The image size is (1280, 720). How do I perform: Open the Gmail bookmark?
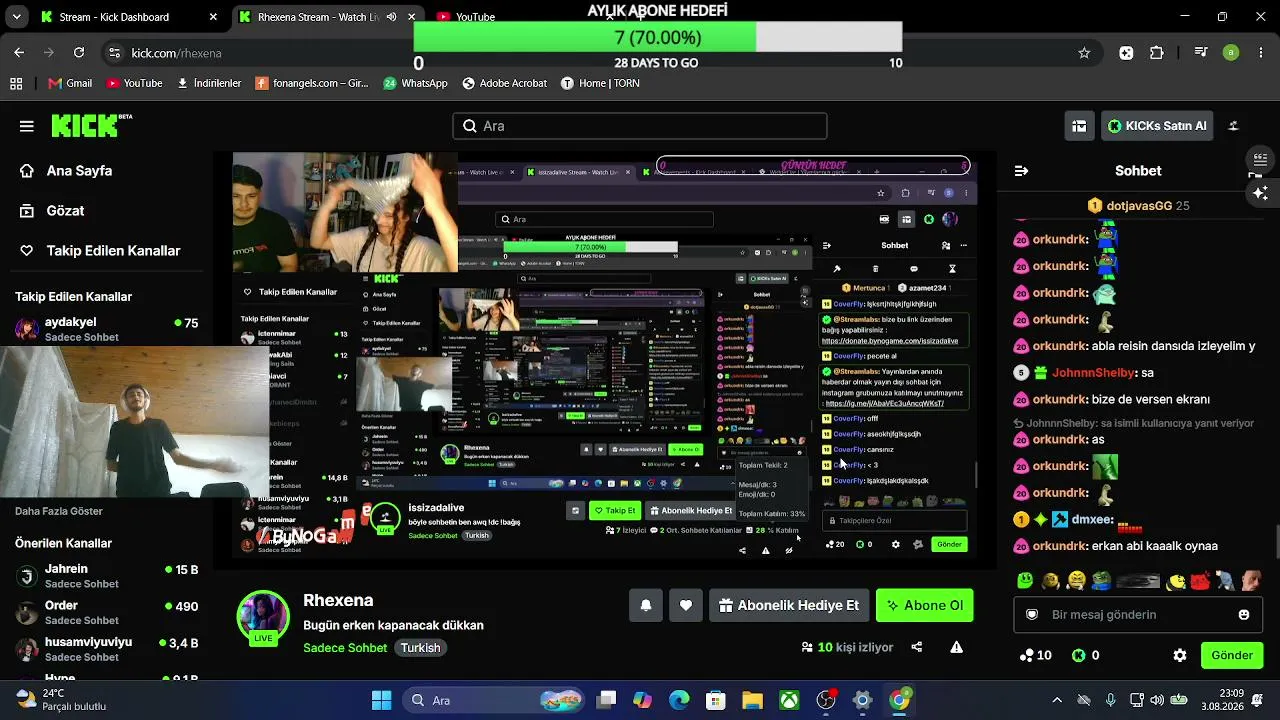click(x=70, y=83)
